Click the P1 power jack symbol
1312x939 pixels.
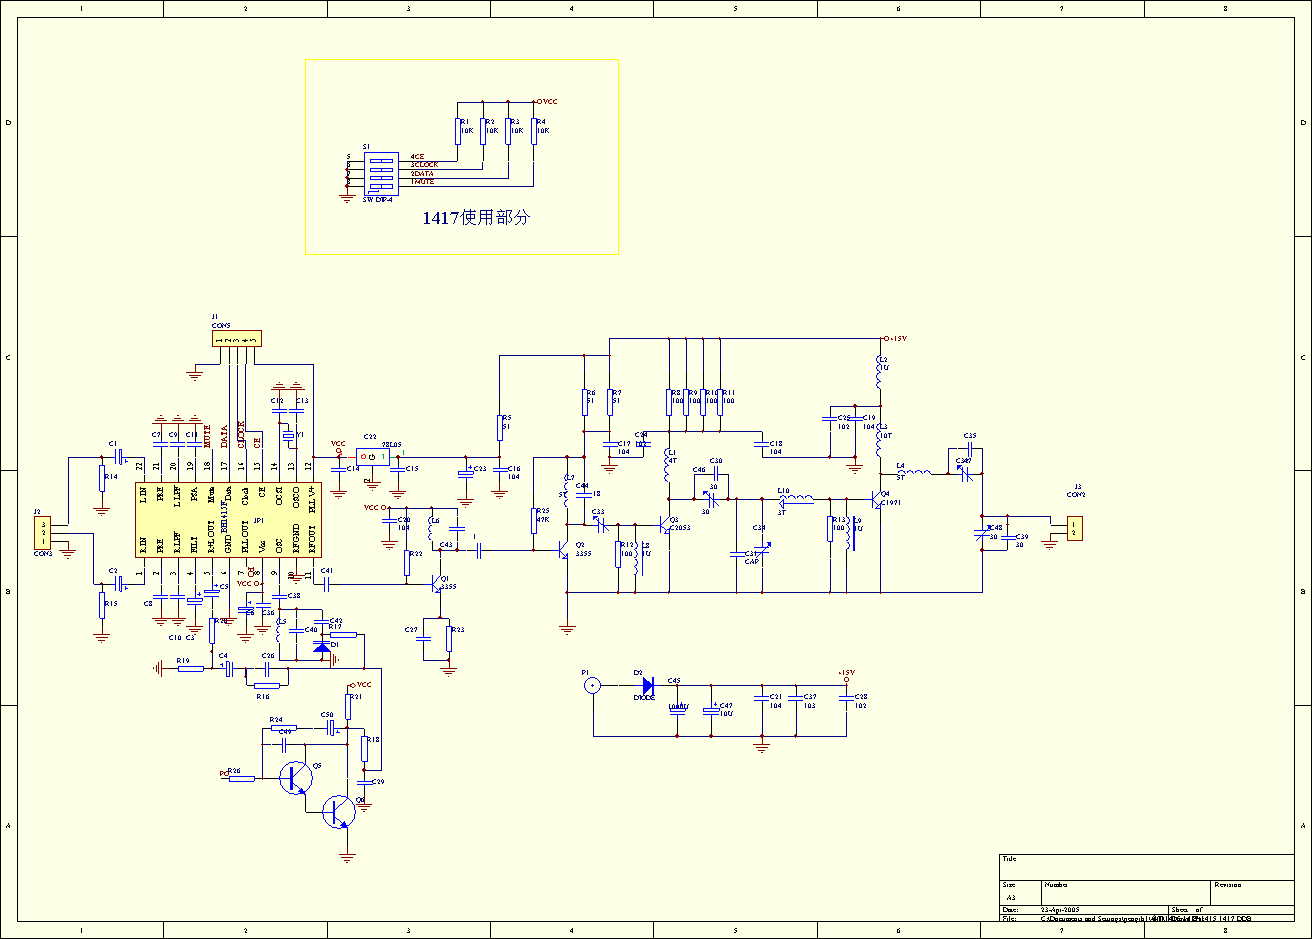click(593, 685)
